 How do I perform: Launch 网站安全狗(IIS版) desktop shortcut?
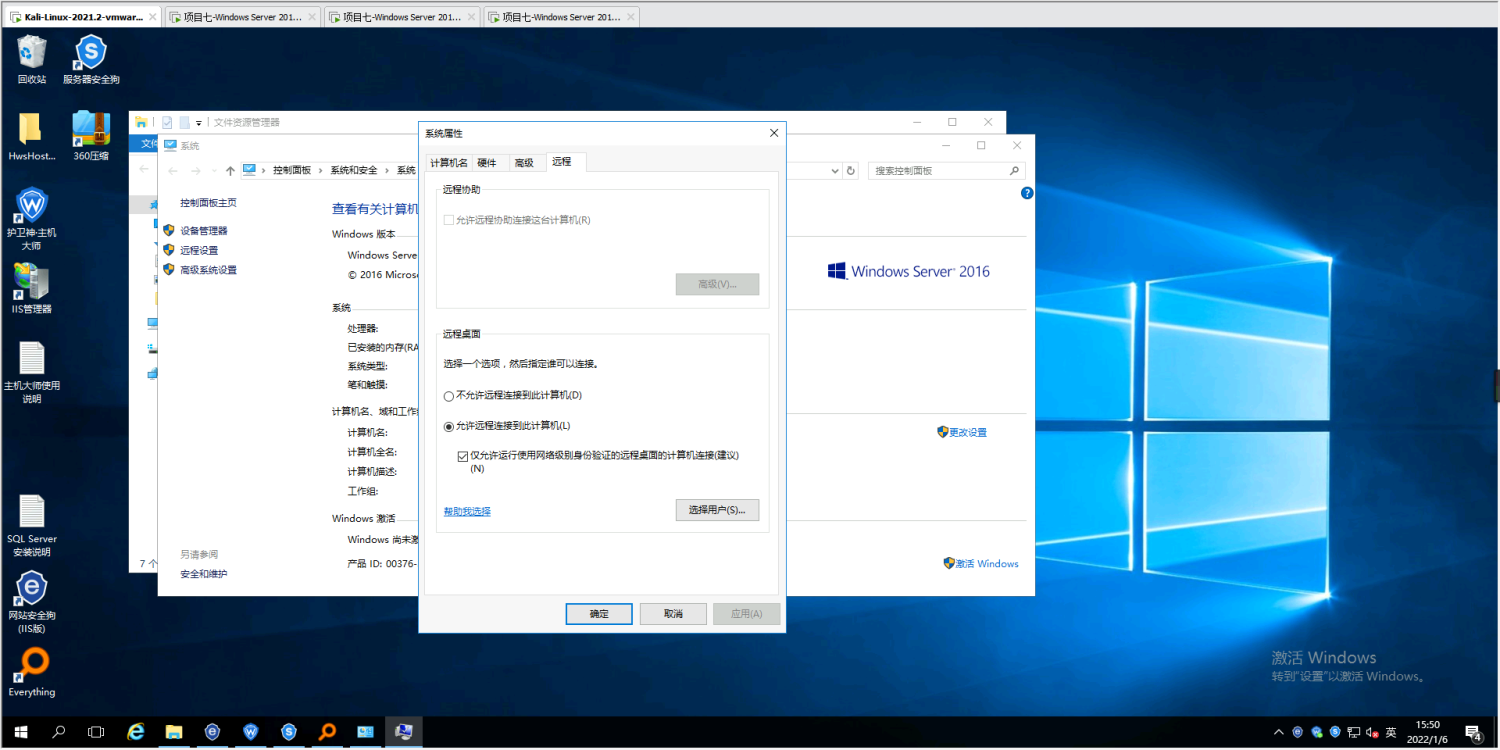point(32,603)
